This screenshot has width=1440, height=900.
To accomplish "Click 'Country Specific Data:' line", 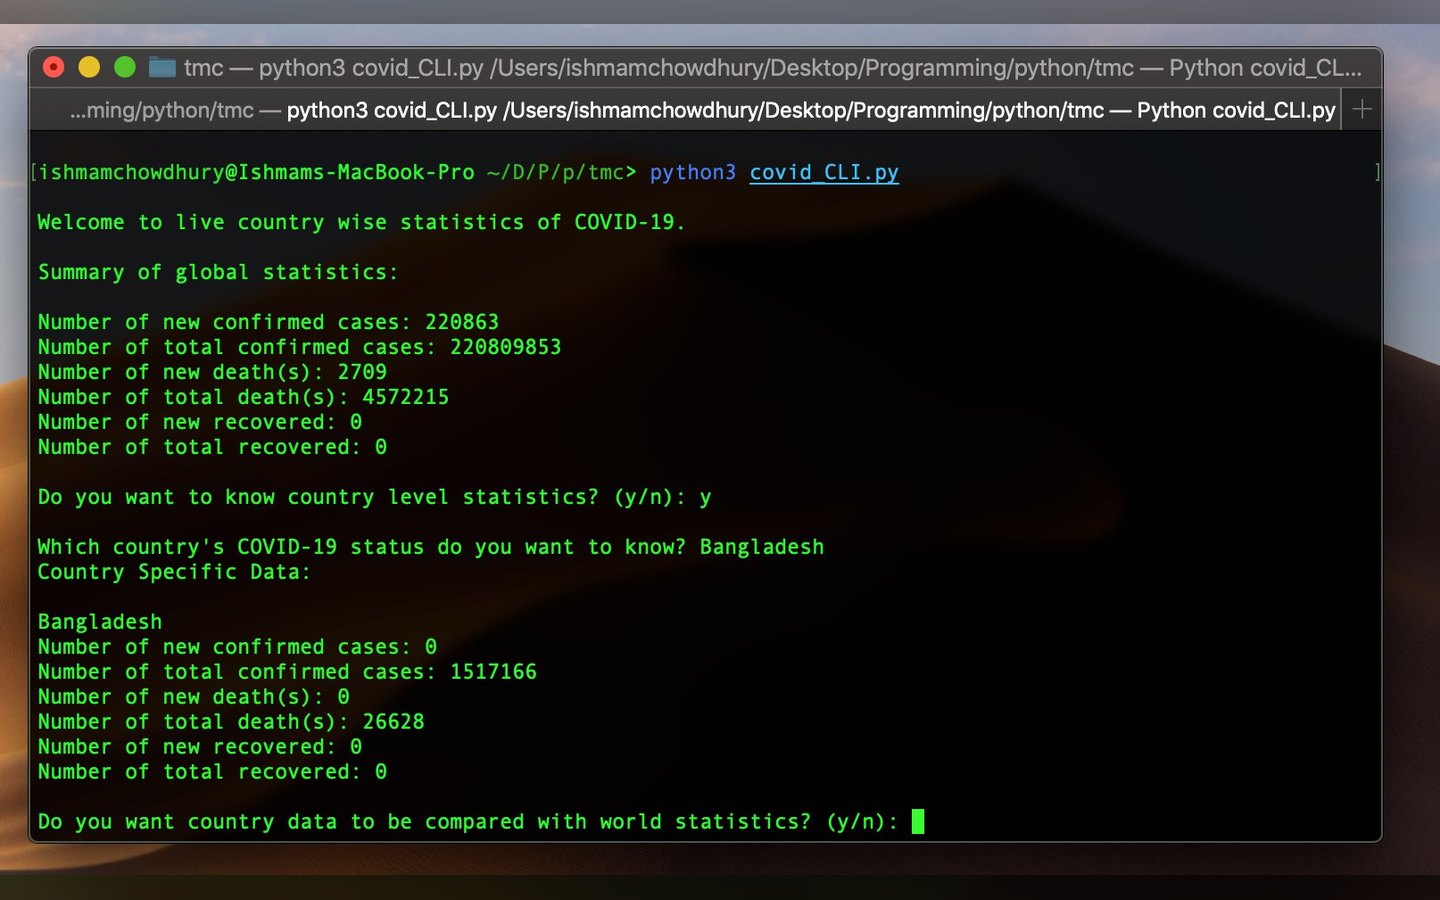I will click(x=174, y=572).
